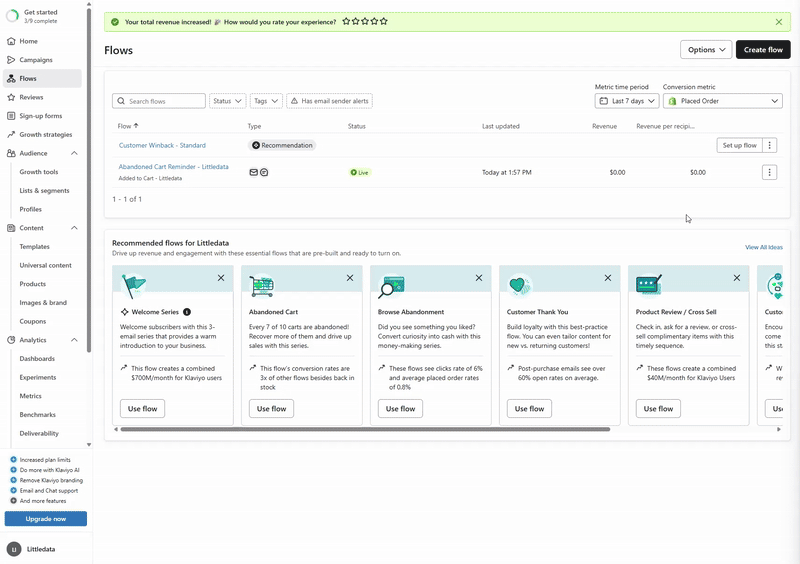800x564 pixels.
Task: Open more options for Customer Winback row
Action: 769,145
